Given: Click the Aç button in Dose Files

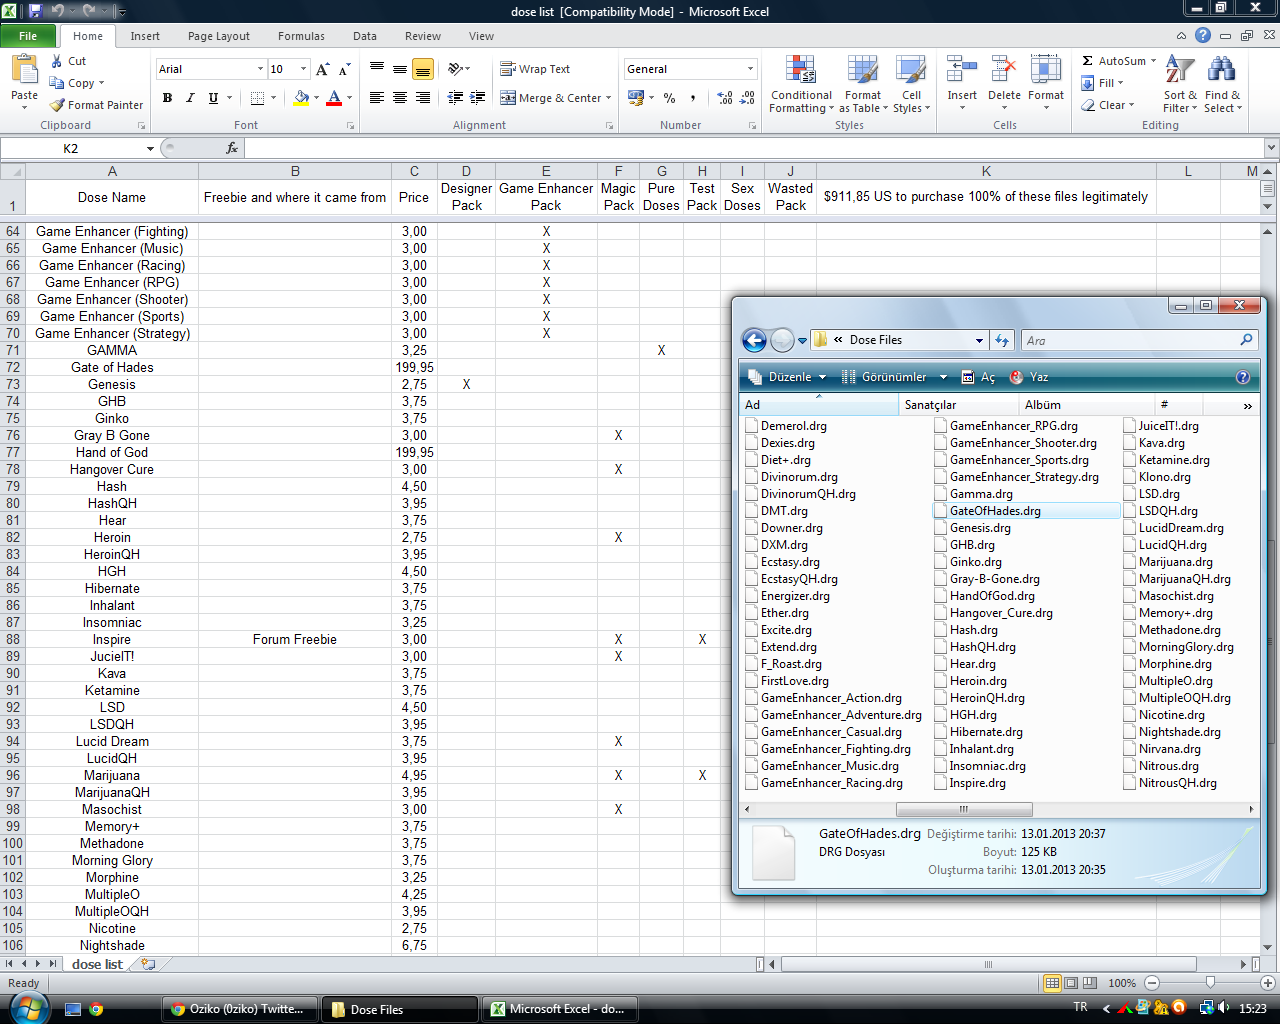Looking at the screenshot, I should click(x=978, y=377).
